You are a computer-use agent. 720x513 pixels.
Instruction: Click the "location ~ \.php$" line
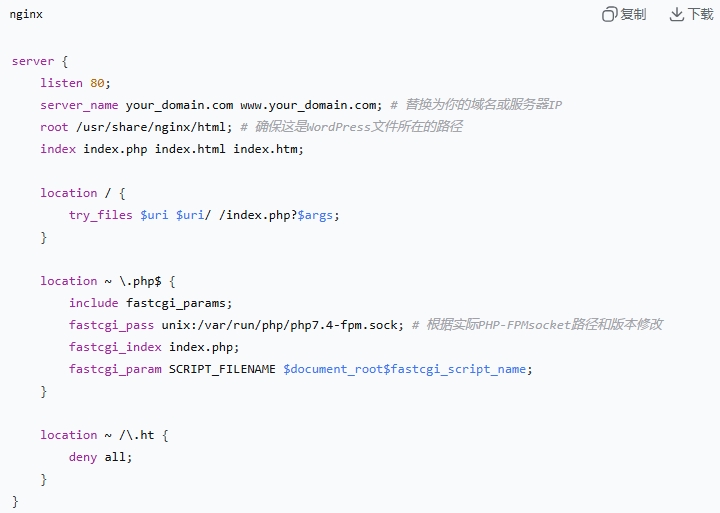108,281
